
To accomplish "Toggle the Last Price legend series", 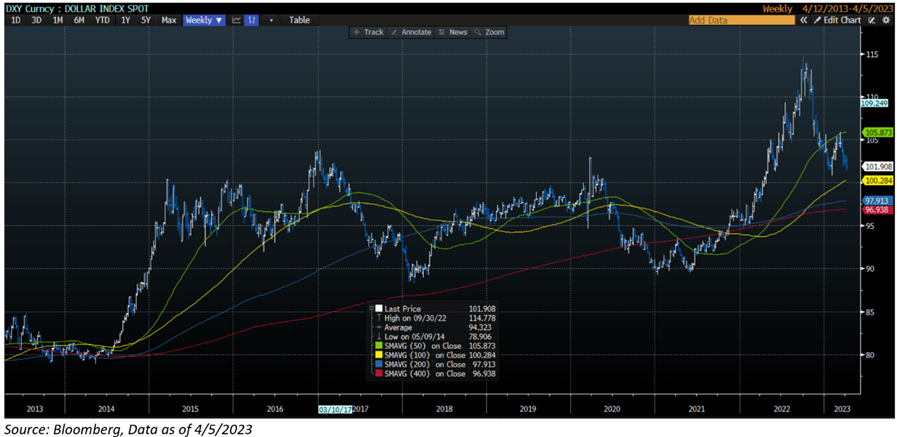I will (x=401, y=310).
